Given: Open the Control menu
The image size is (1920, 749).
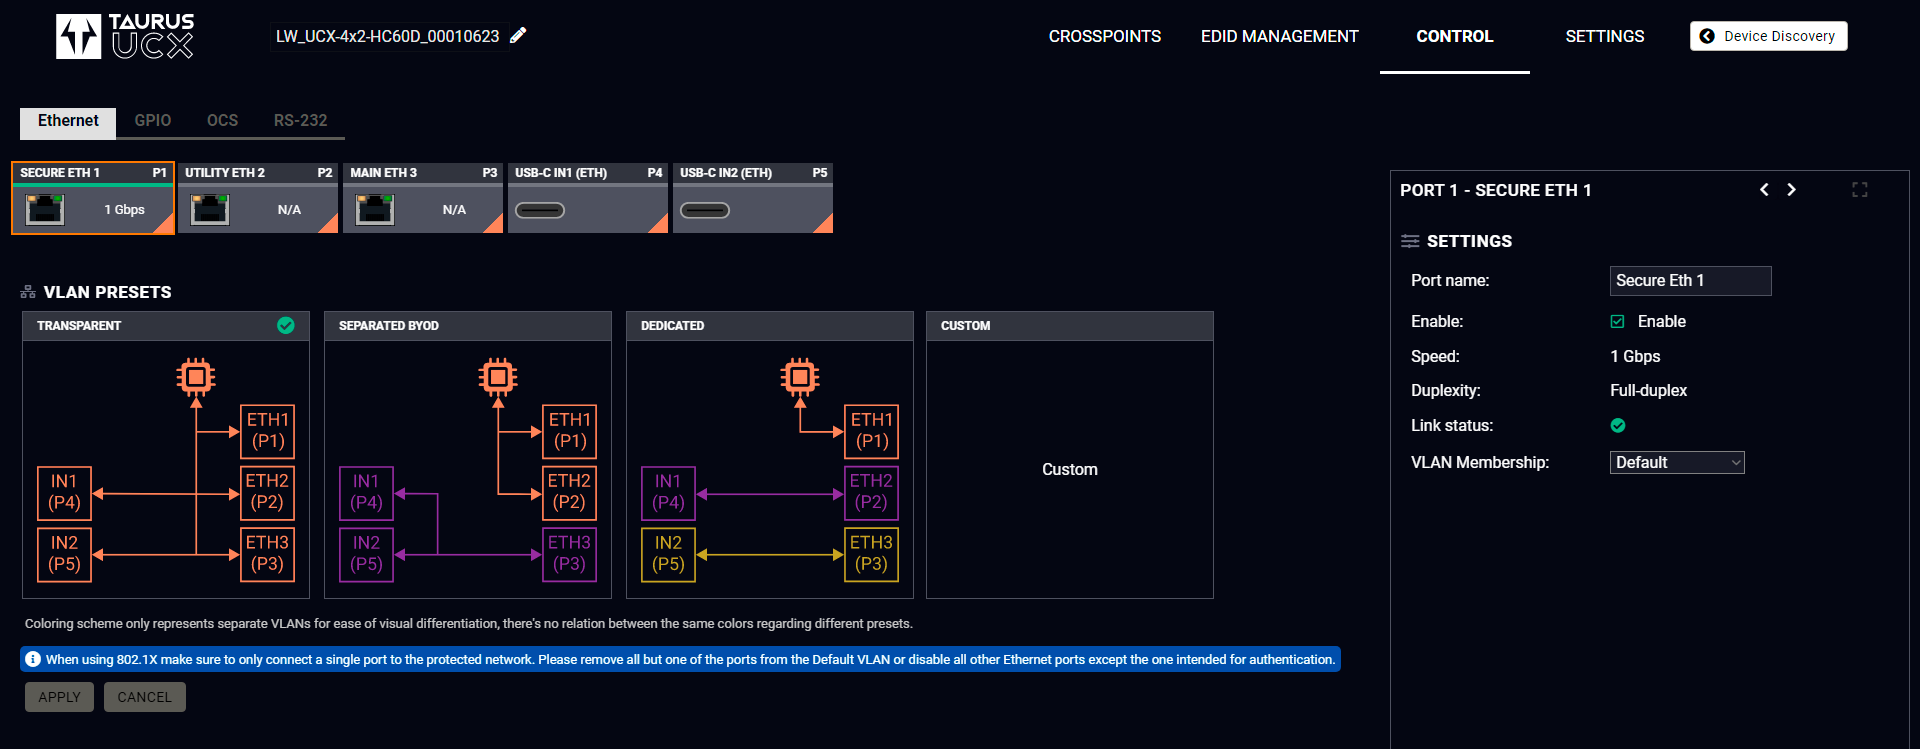Looking at the screenshot, I should (x=1455, y=36).
